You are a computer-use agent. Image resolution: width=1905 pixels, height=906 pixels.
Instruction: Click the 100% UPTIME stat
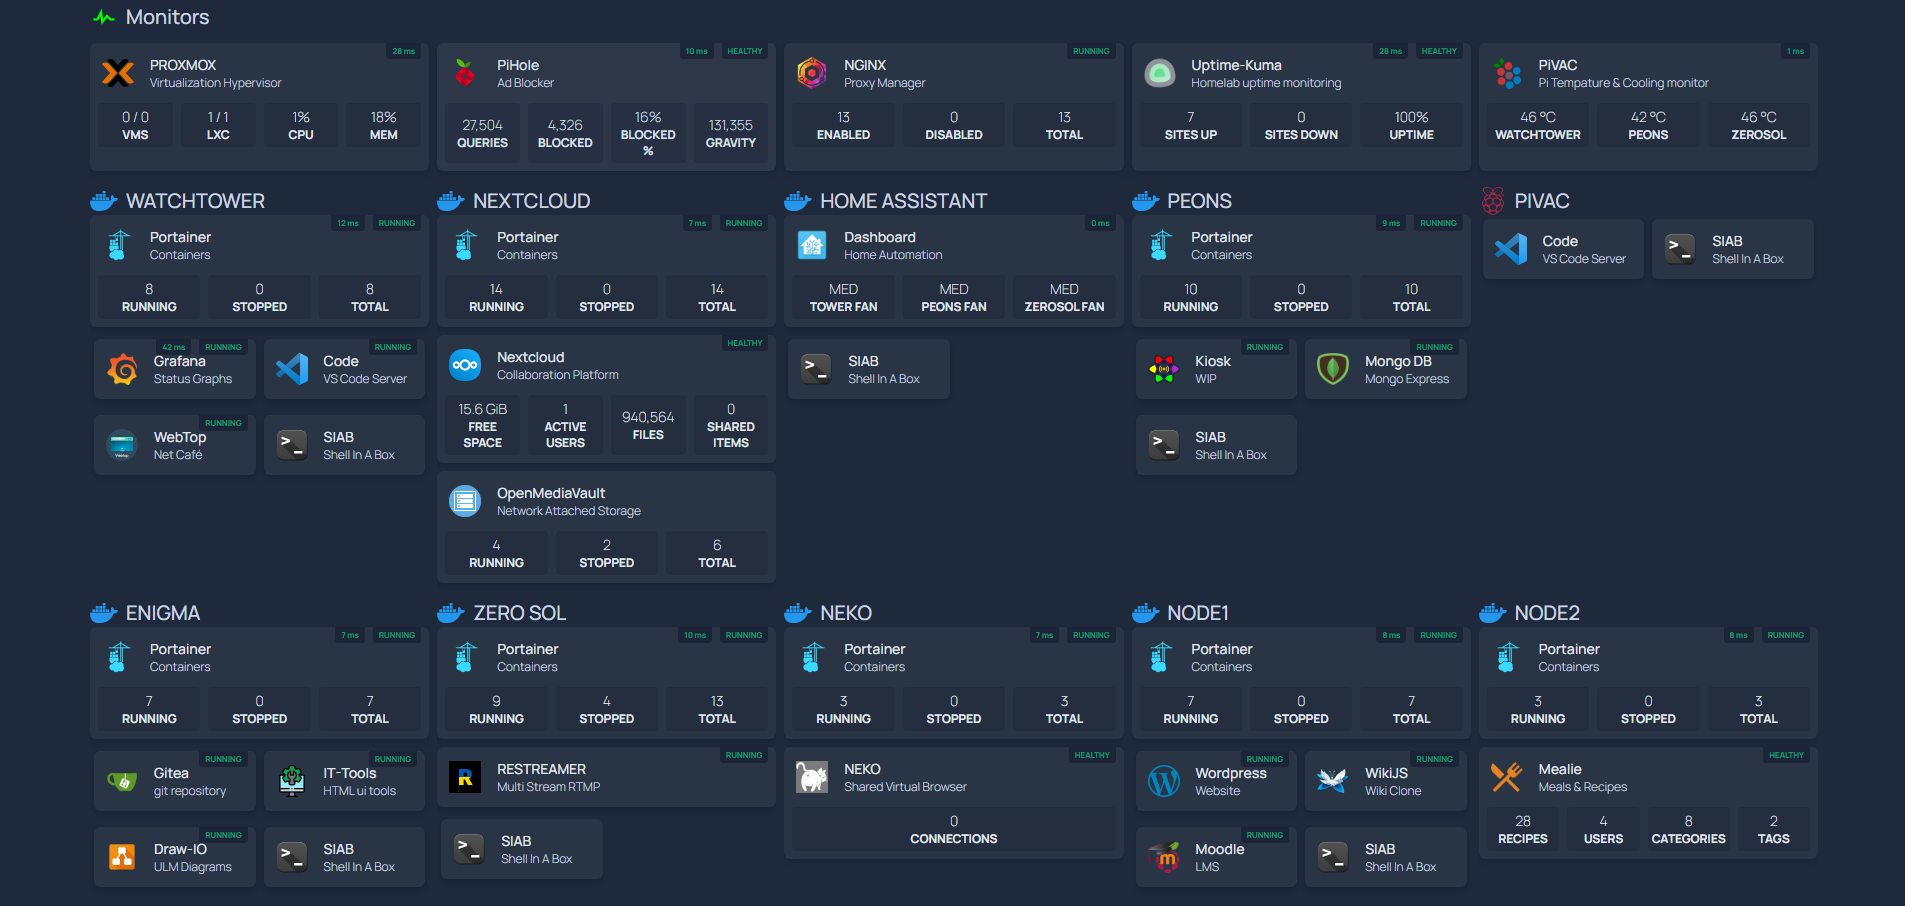(1411, 125)
